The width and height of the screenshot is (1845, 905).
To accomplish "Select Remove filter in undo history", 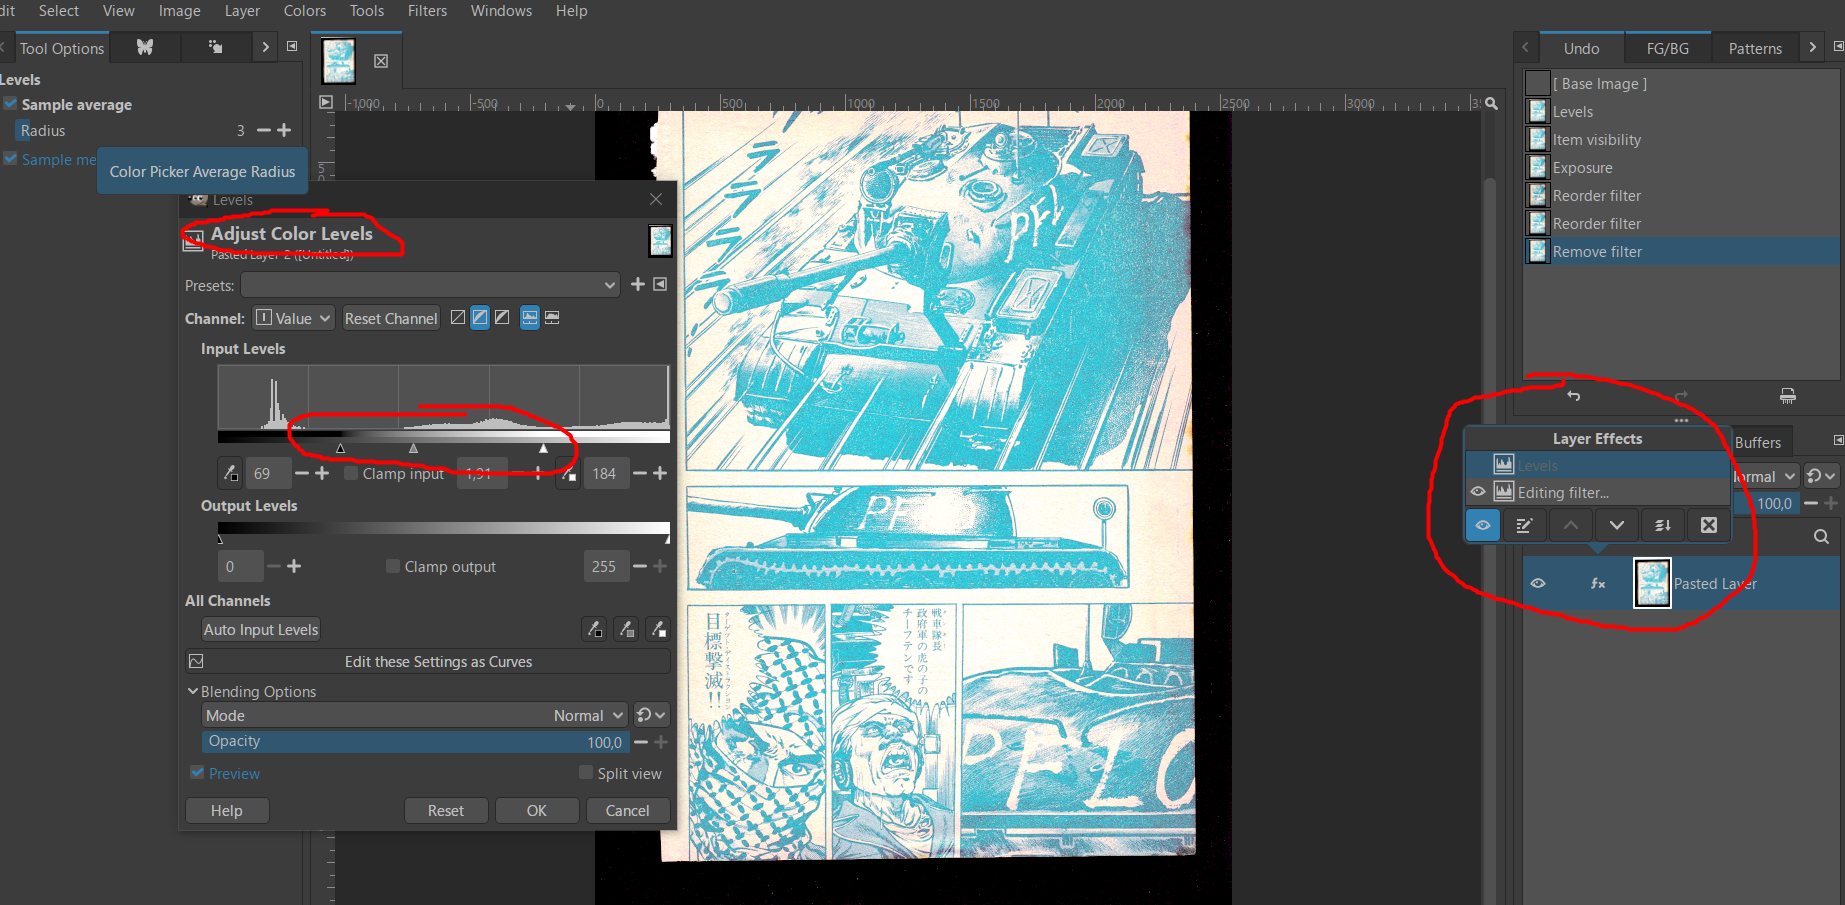I will coord(1682,252).
